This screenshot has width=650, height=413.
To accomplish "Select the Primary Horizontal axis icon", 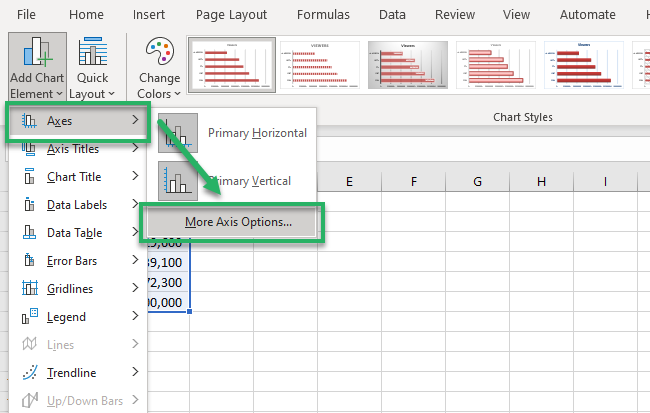I will 177,134.
